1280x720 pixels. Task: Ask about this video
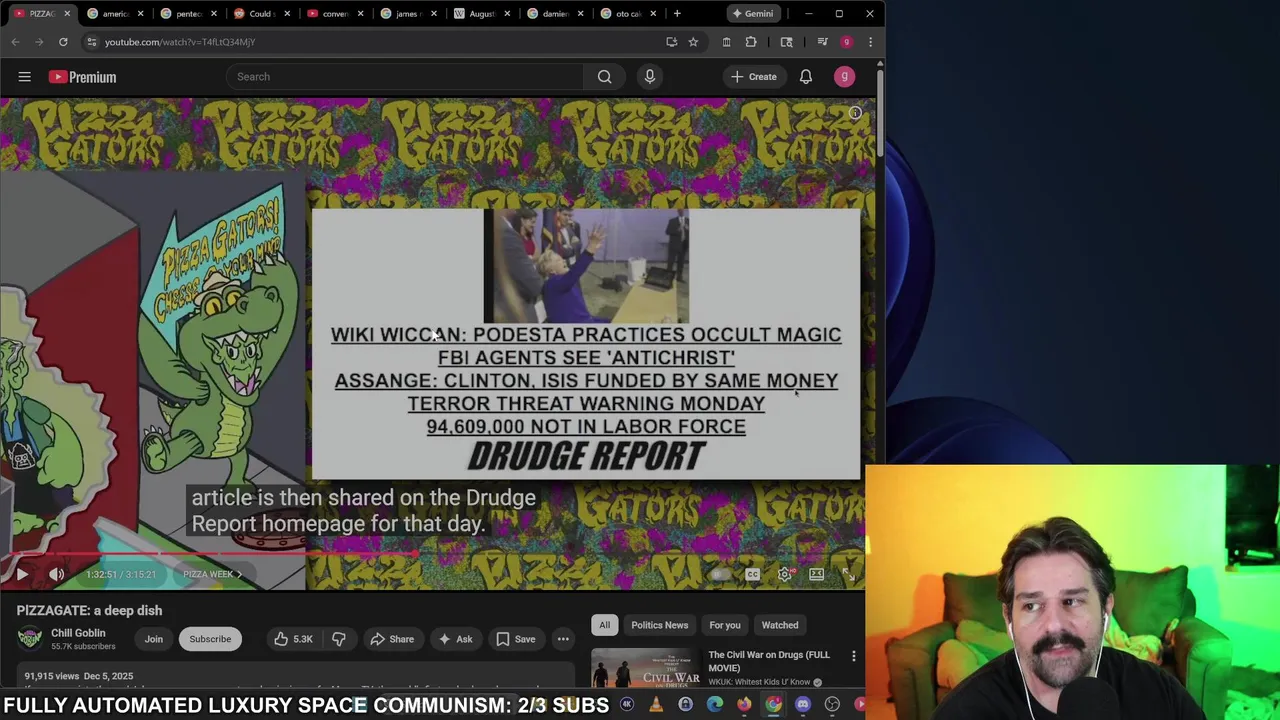pos(454,639)
